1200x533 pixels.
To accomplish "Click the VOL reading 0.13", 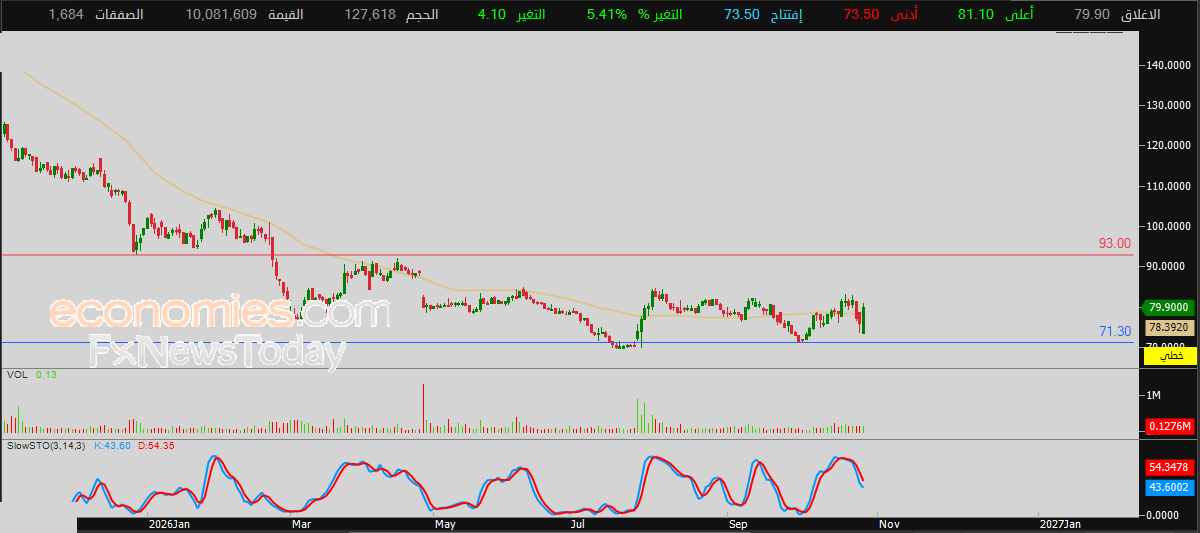I will pyautogui.click(x=45, y=374).
